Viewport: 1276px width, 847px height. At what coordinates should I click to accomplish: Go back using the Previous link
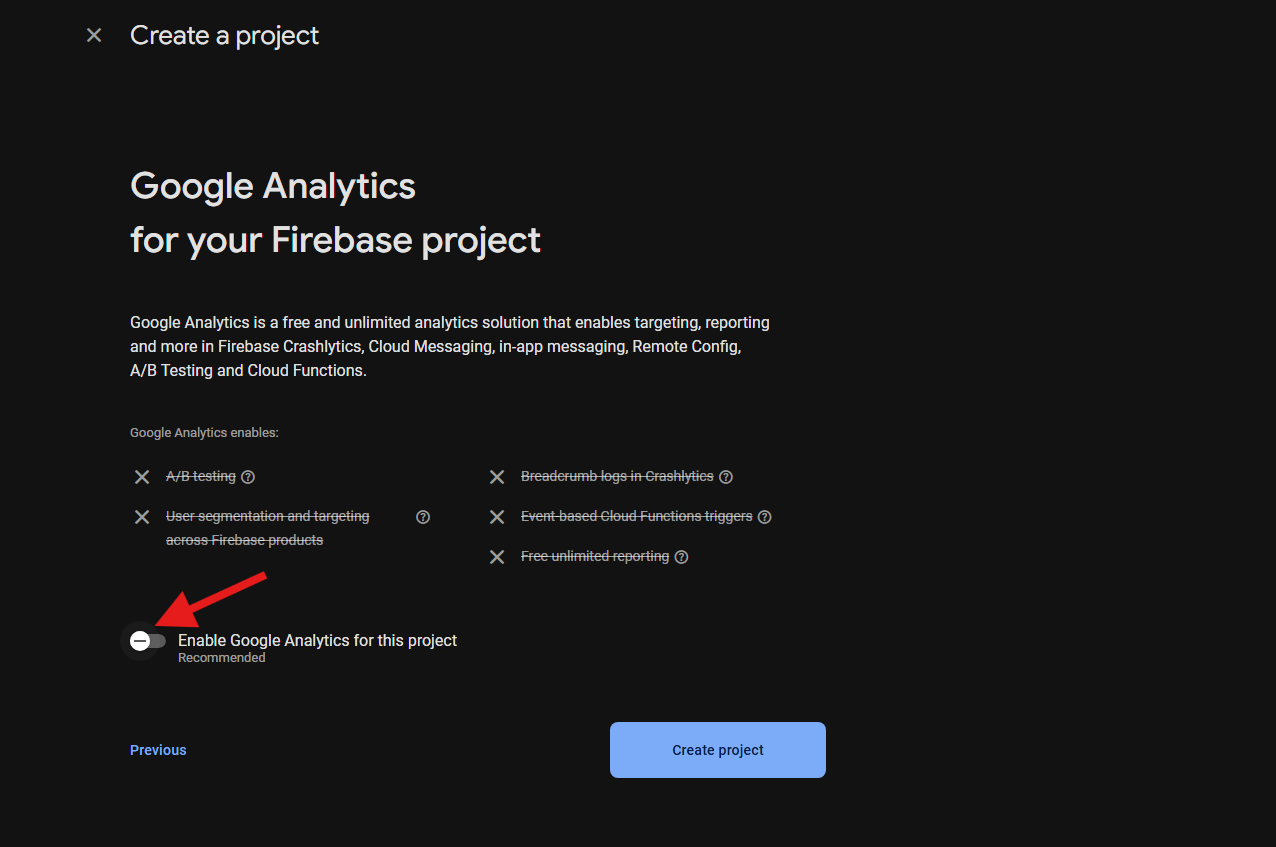point(158,750)
